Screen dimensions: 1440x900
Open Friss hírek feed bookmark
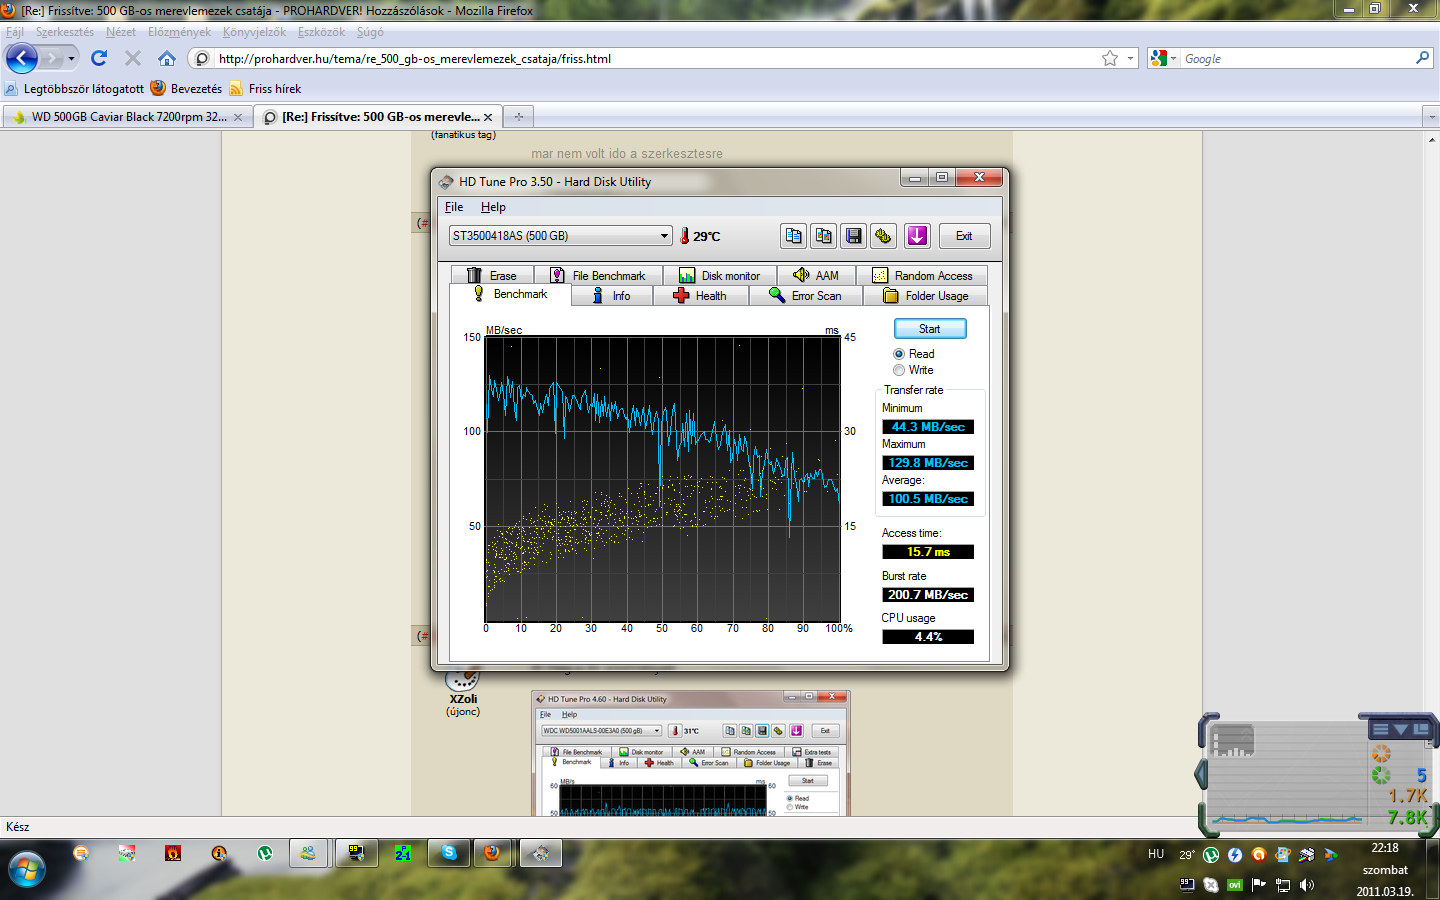(265, 89)
